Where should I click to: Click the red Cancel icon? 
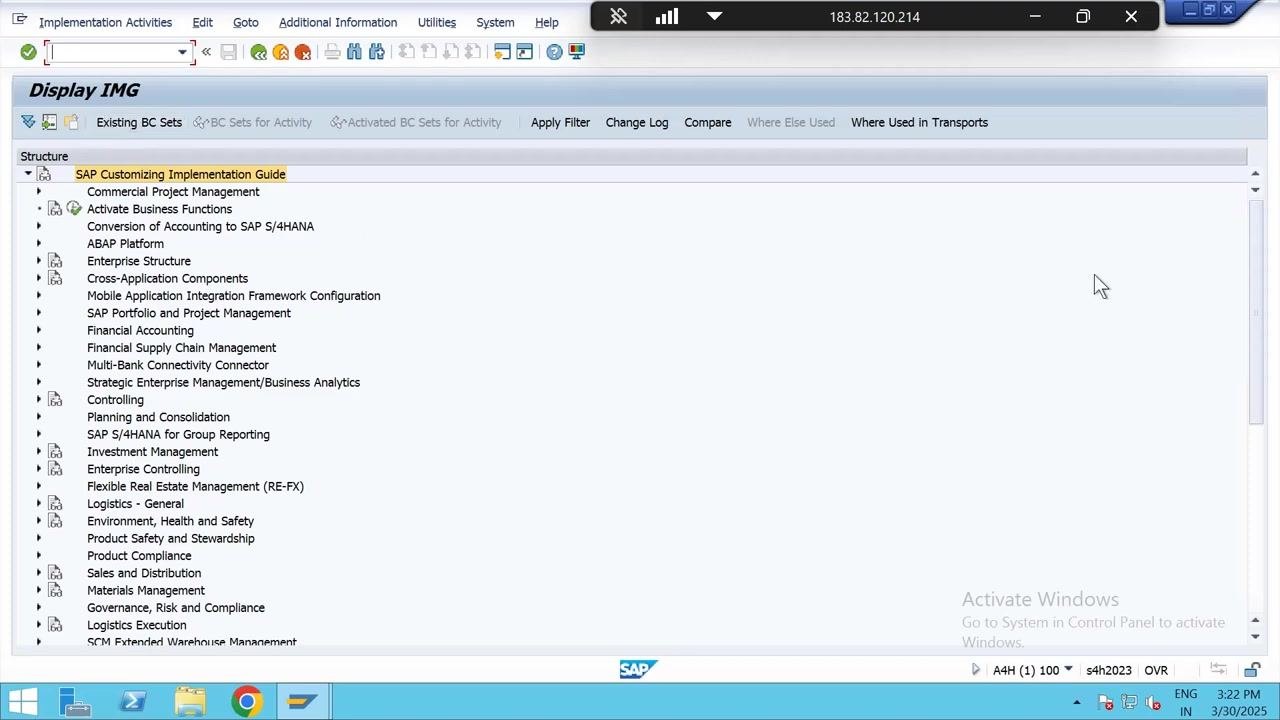(x=303, y=52)
